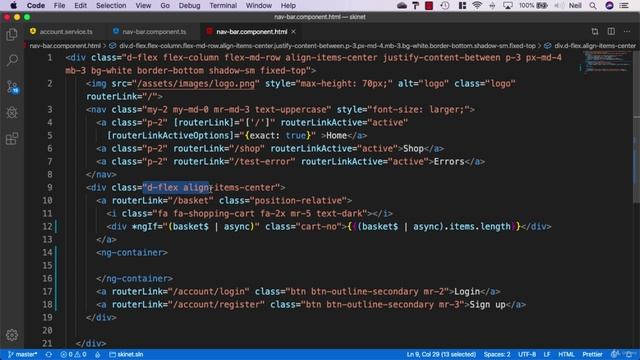The width and height of the screenshot is (640, 360).
Task: Click line number 9 in gutter
Action: point(50,187)
